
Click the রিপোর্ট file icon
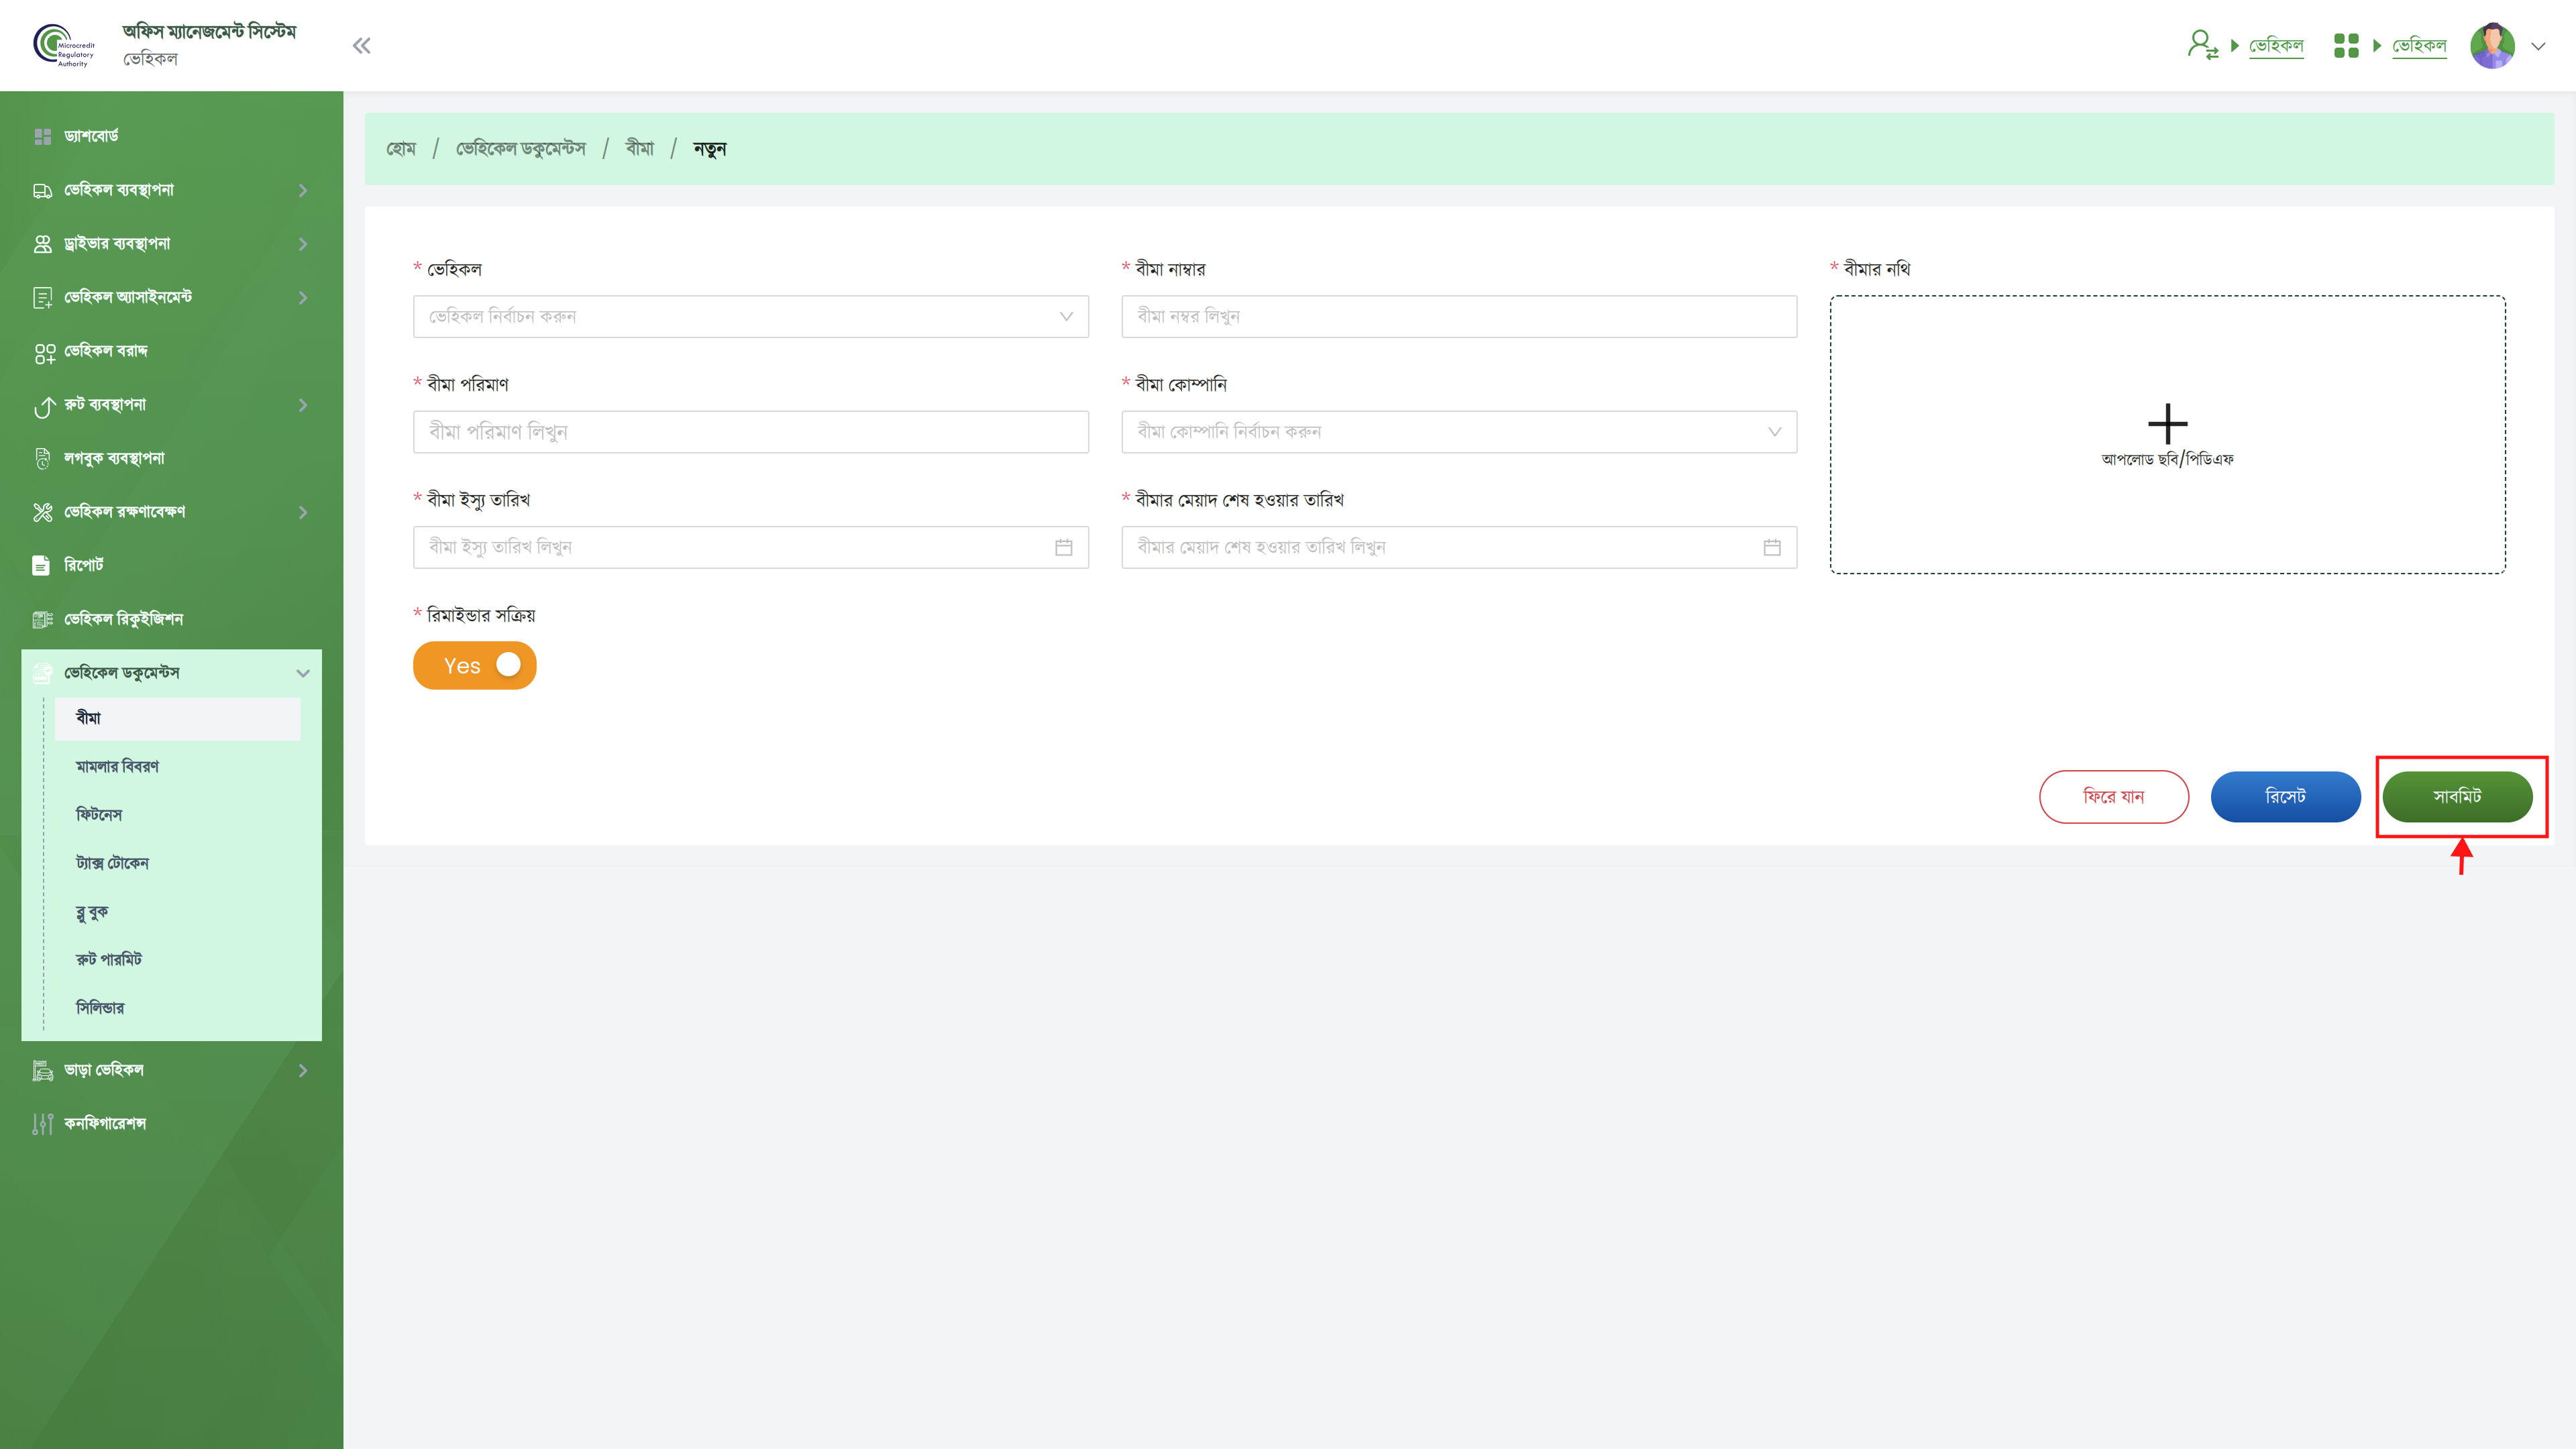tap(41, 566)
